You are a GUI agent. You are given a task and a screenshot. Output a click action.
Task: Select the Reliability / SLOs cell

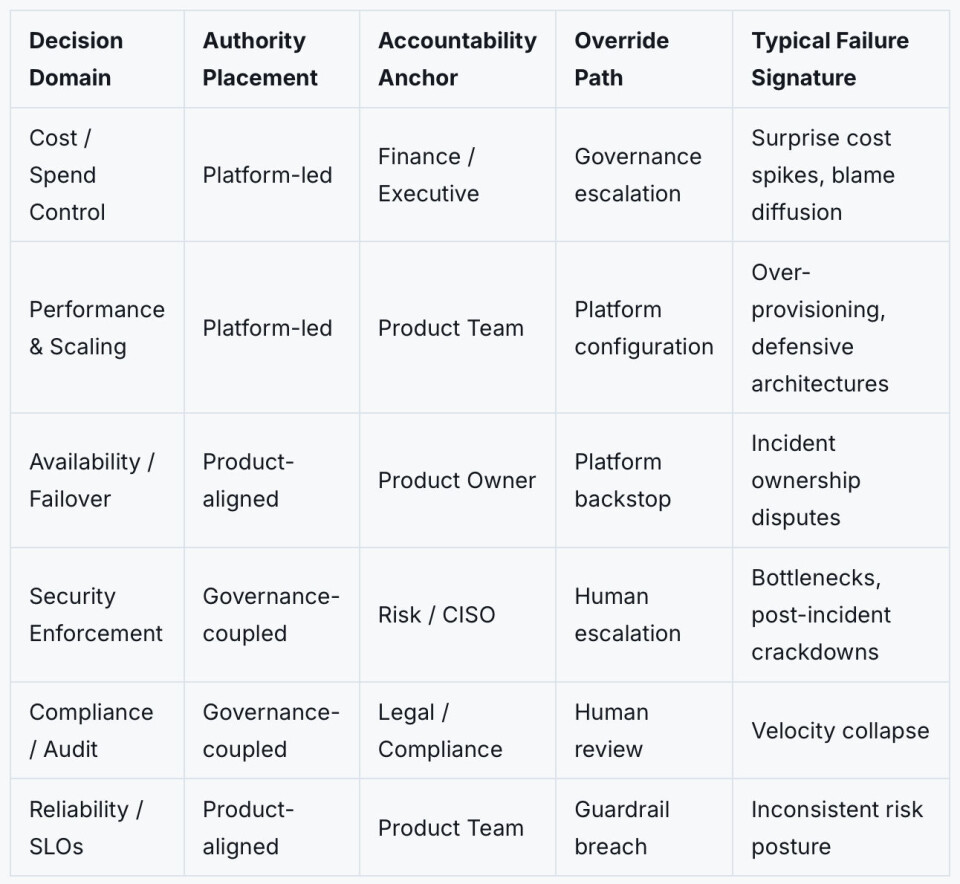[86, 828]
